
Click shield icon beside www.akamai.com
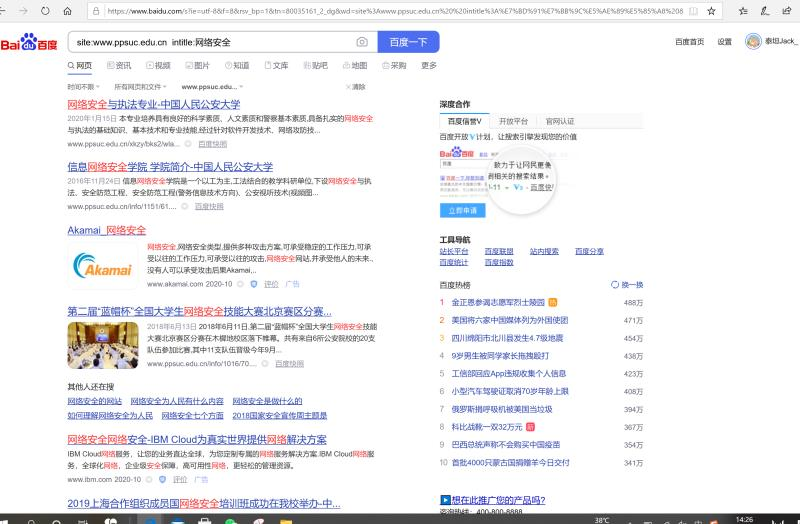click(x=254, y=284)
